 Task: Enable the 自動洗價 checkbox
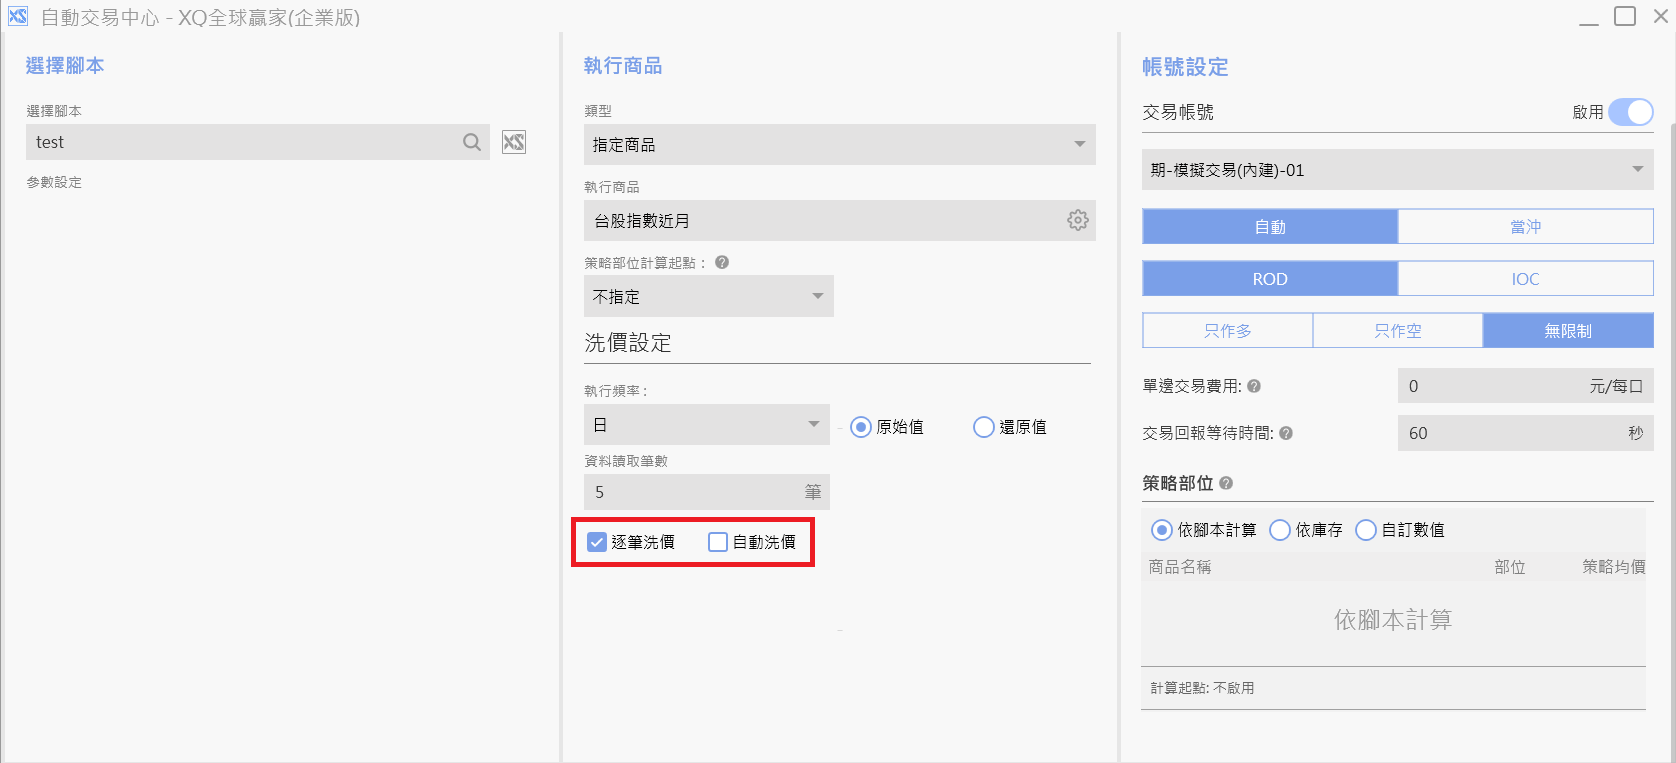[x=718, y=542]
